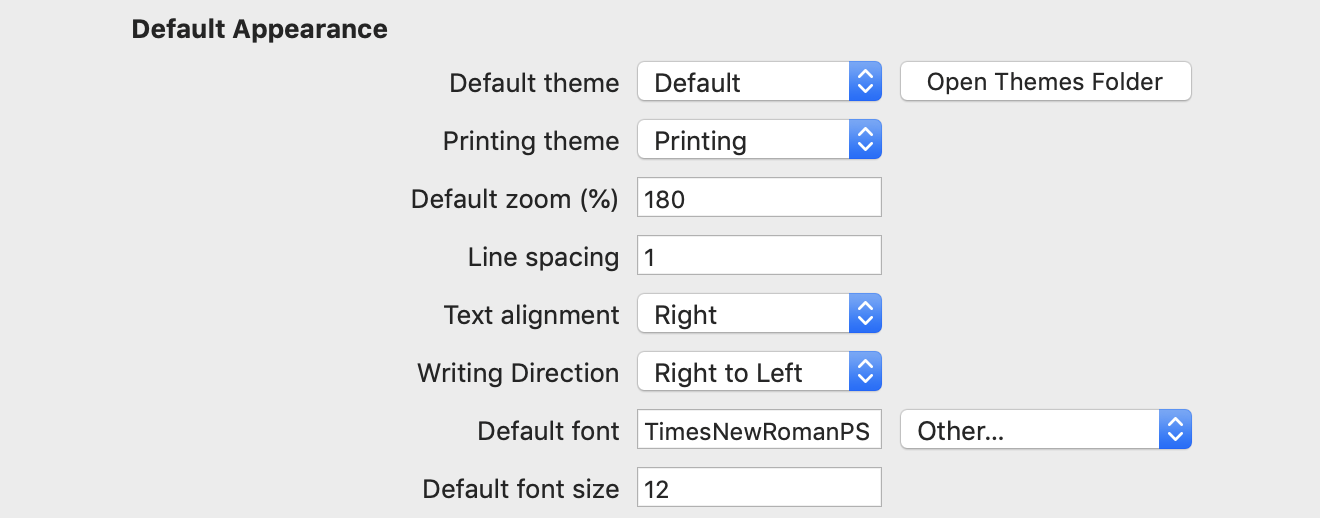1320x518 pixels.
Task: Click the Default font text field
Action: tap(759, 431)
